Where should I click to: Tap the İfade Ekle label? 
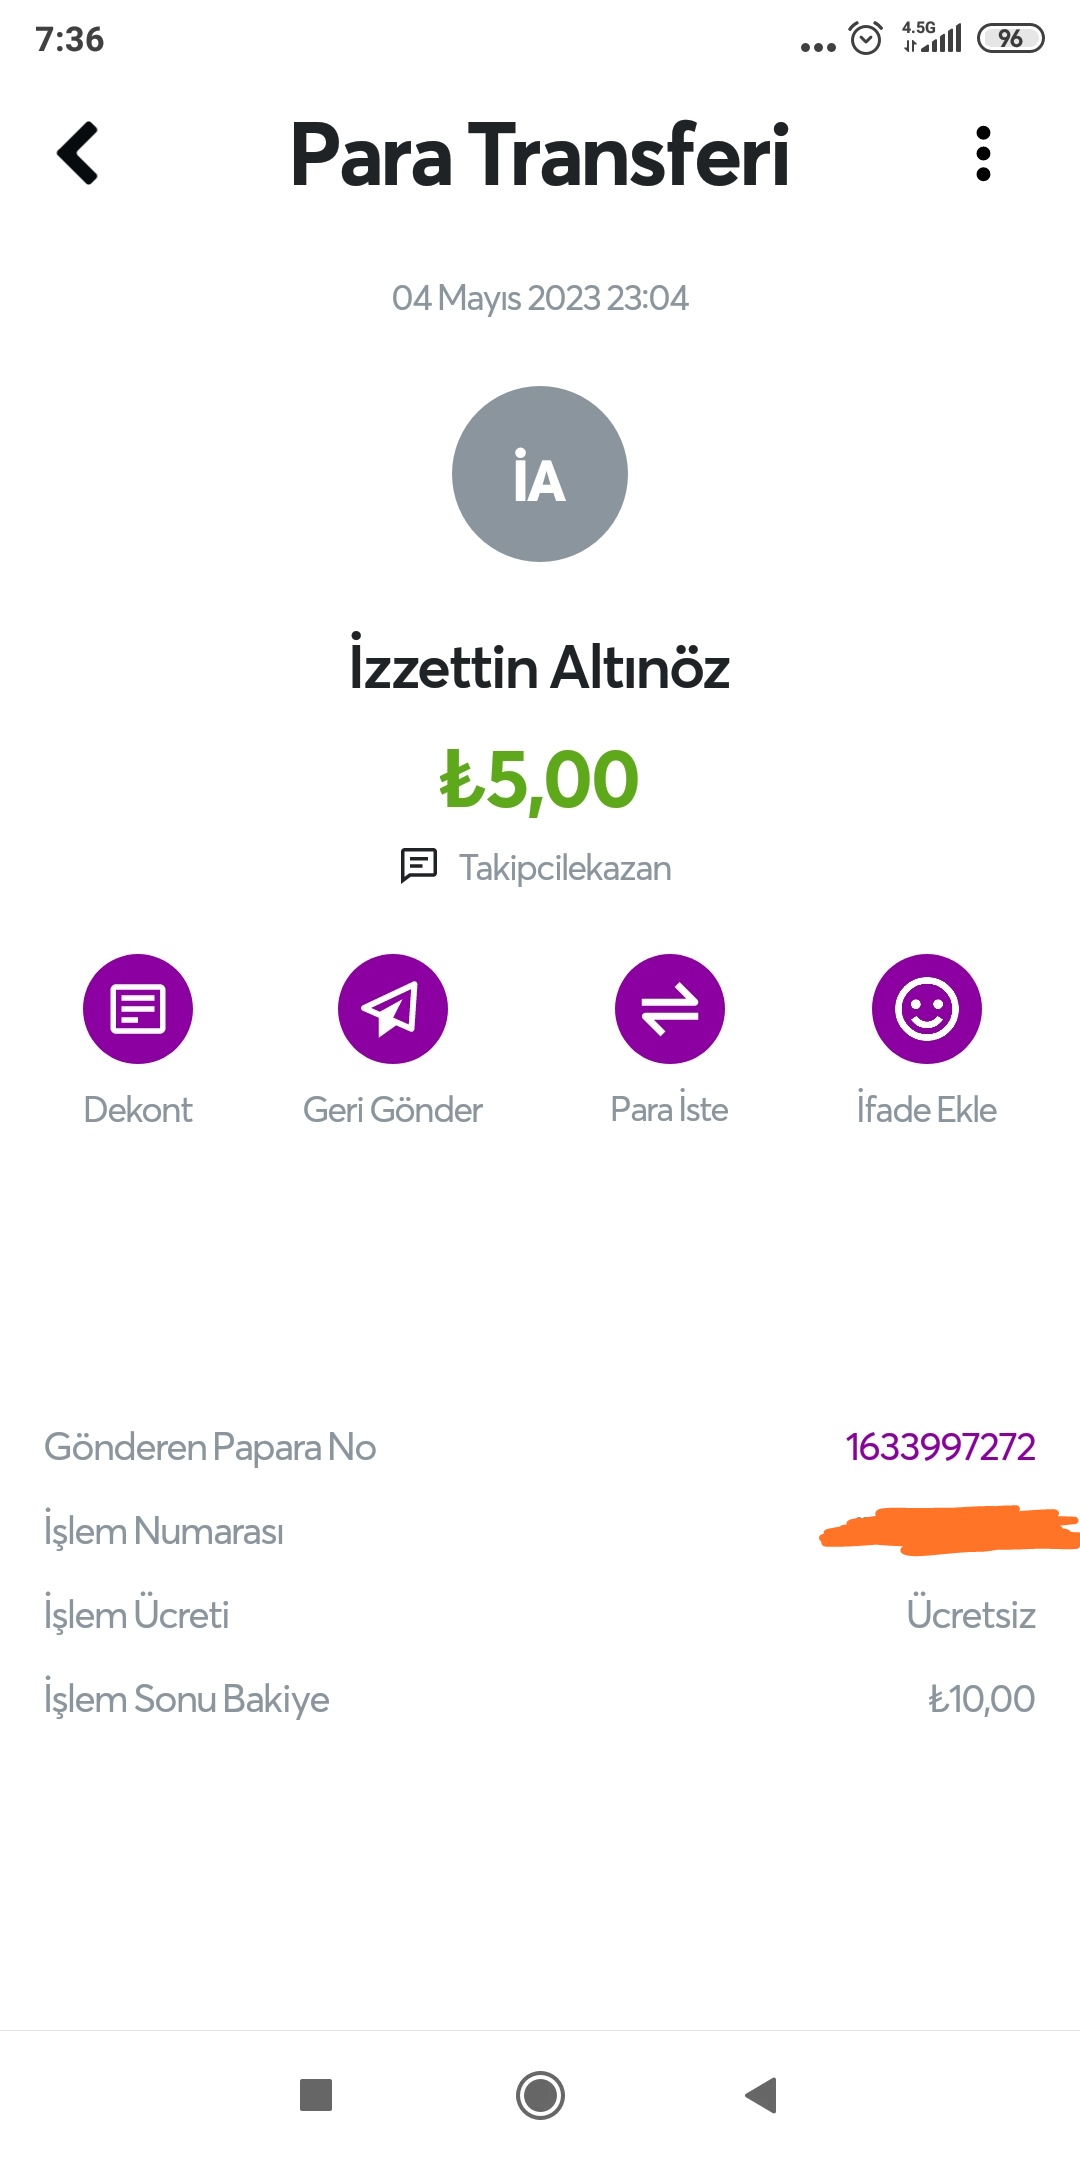click(x=927, y=1109)
